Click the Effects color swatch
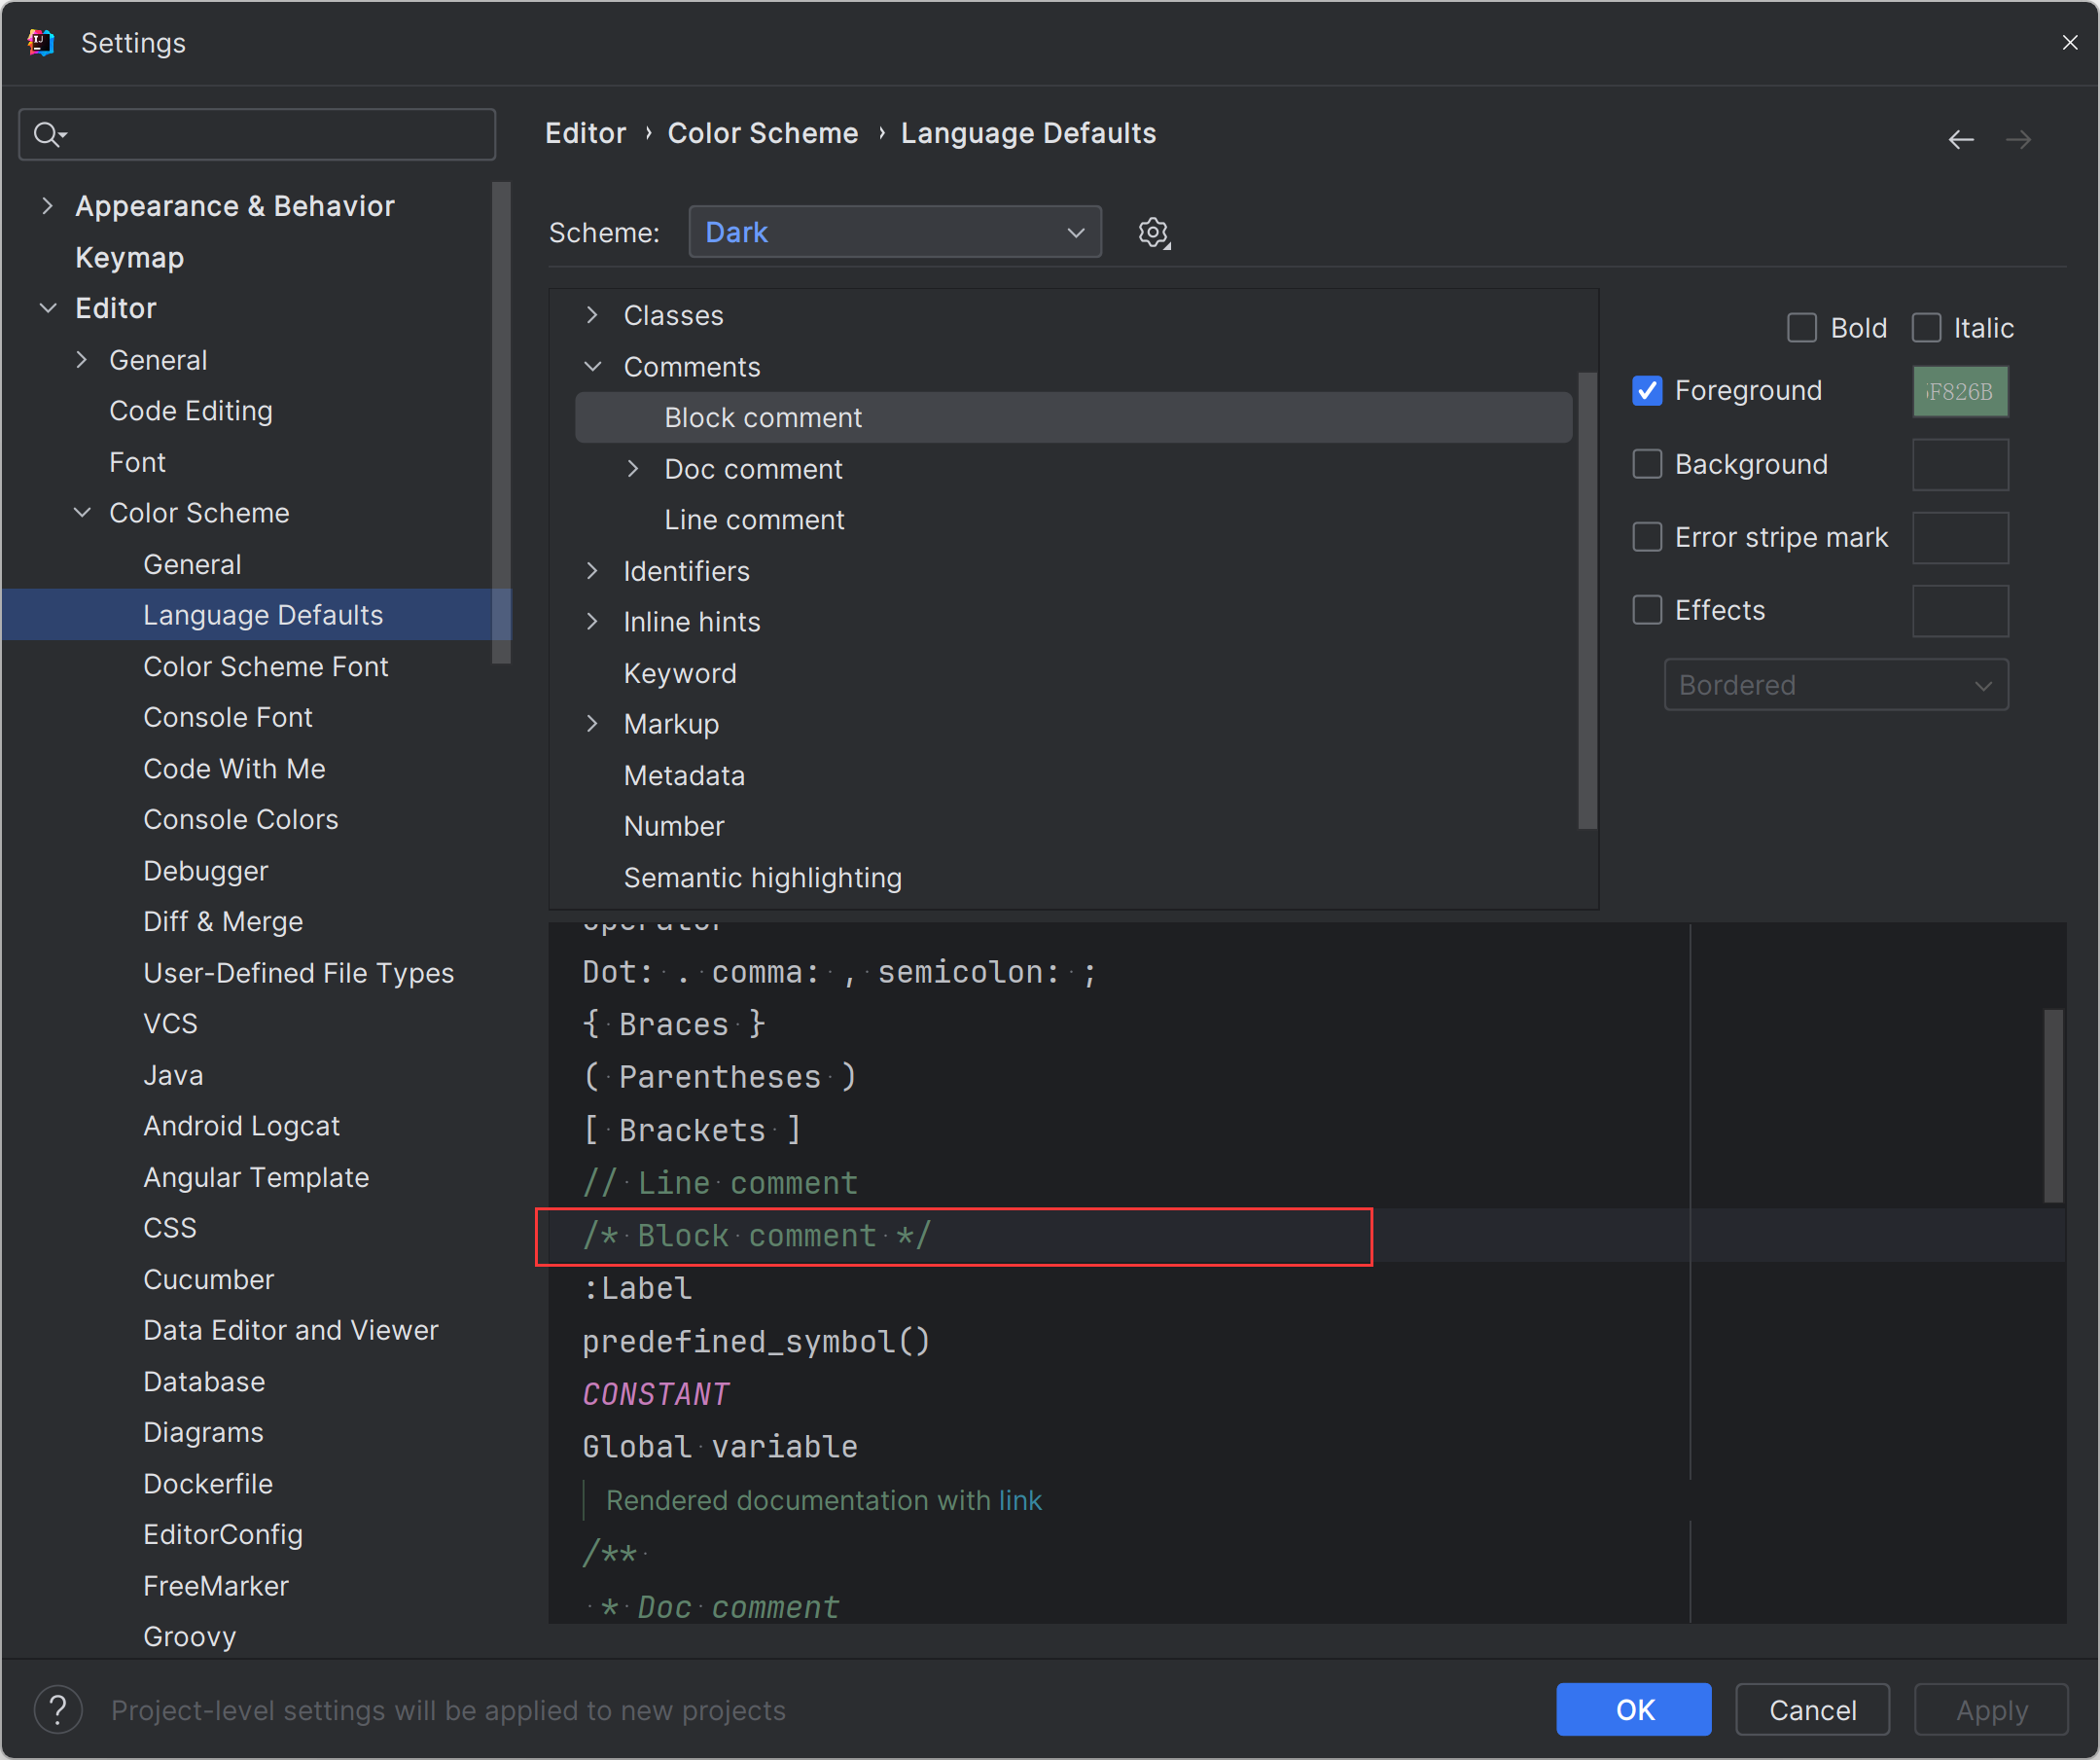2100x1760 pixels. click(1960, 610)
